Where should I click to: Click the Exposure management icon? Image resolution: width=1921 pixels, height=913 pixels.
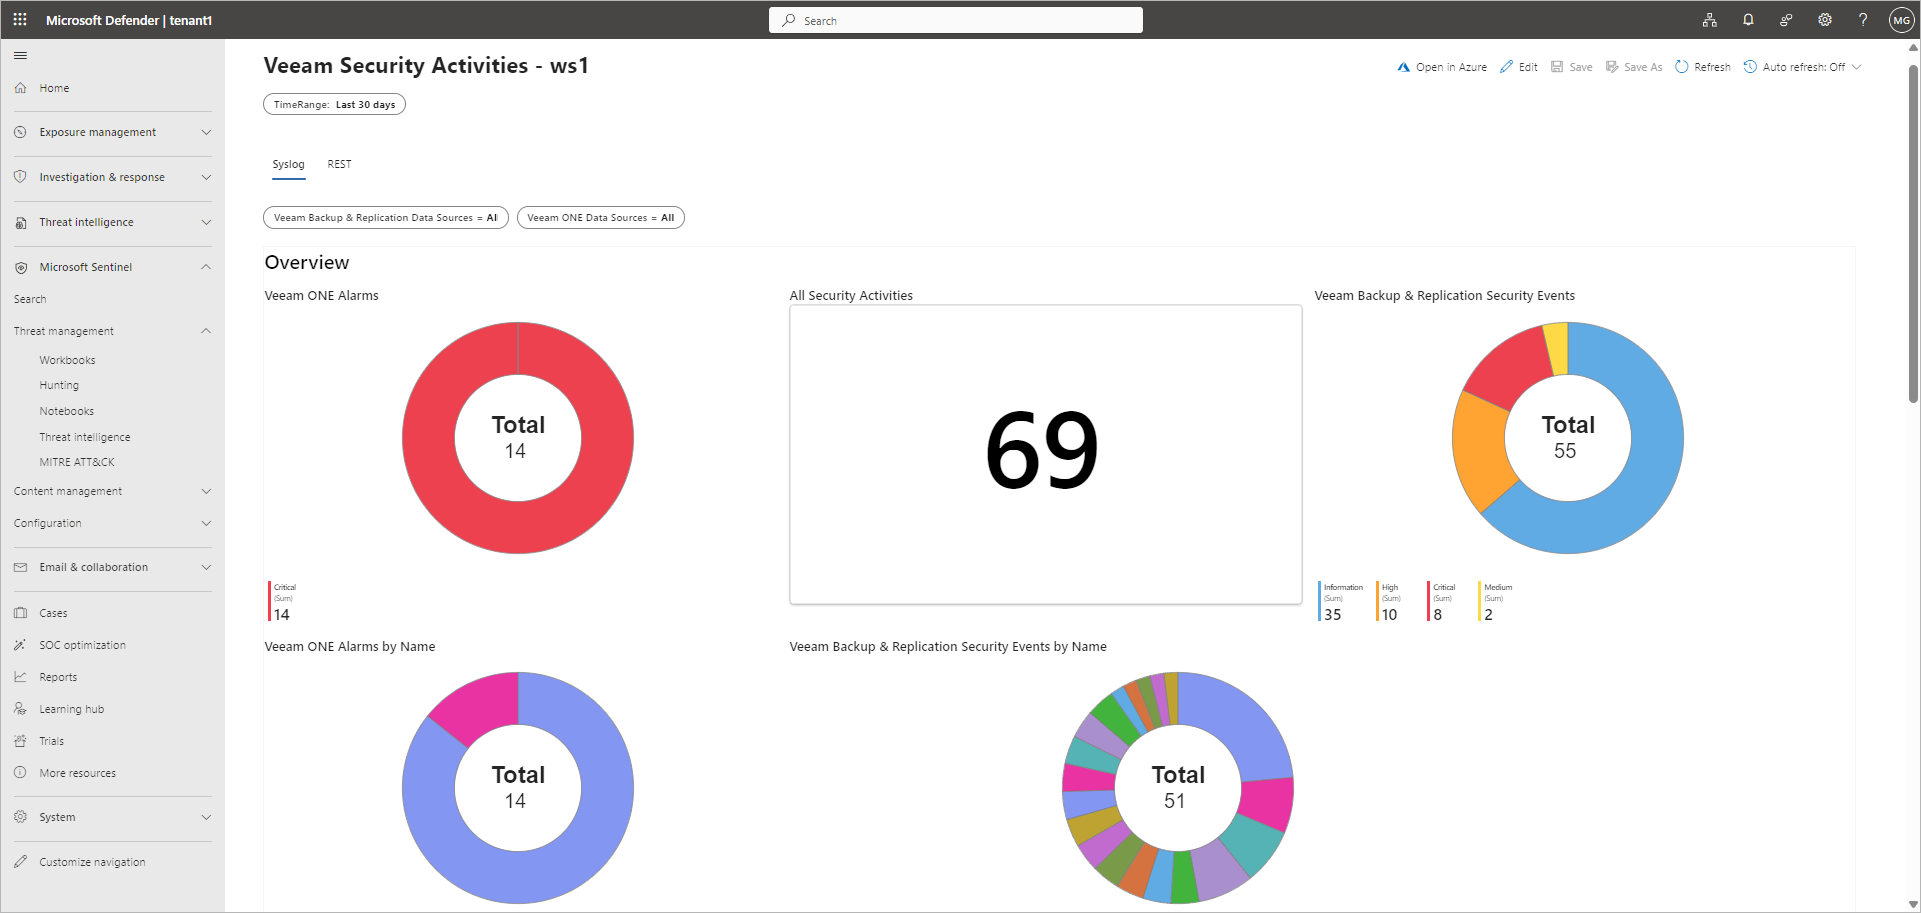pyautogui.click(x=20, y=132)
